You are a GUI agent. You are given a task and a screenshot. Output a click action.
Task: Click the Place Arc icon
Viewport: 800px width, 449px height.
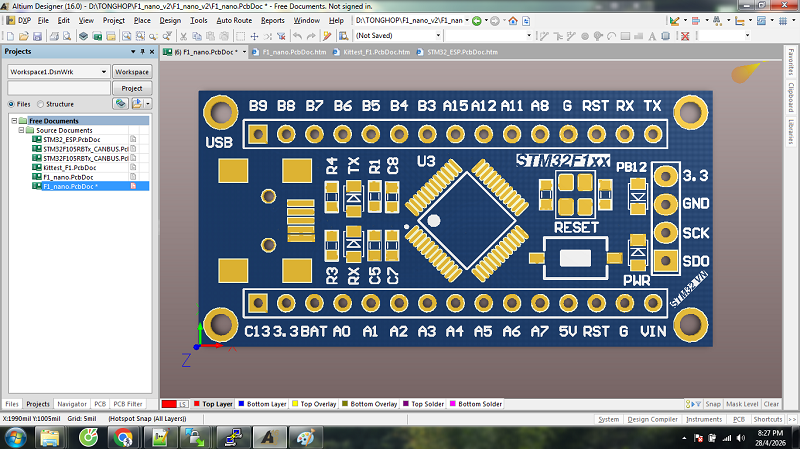pos(611,36)
